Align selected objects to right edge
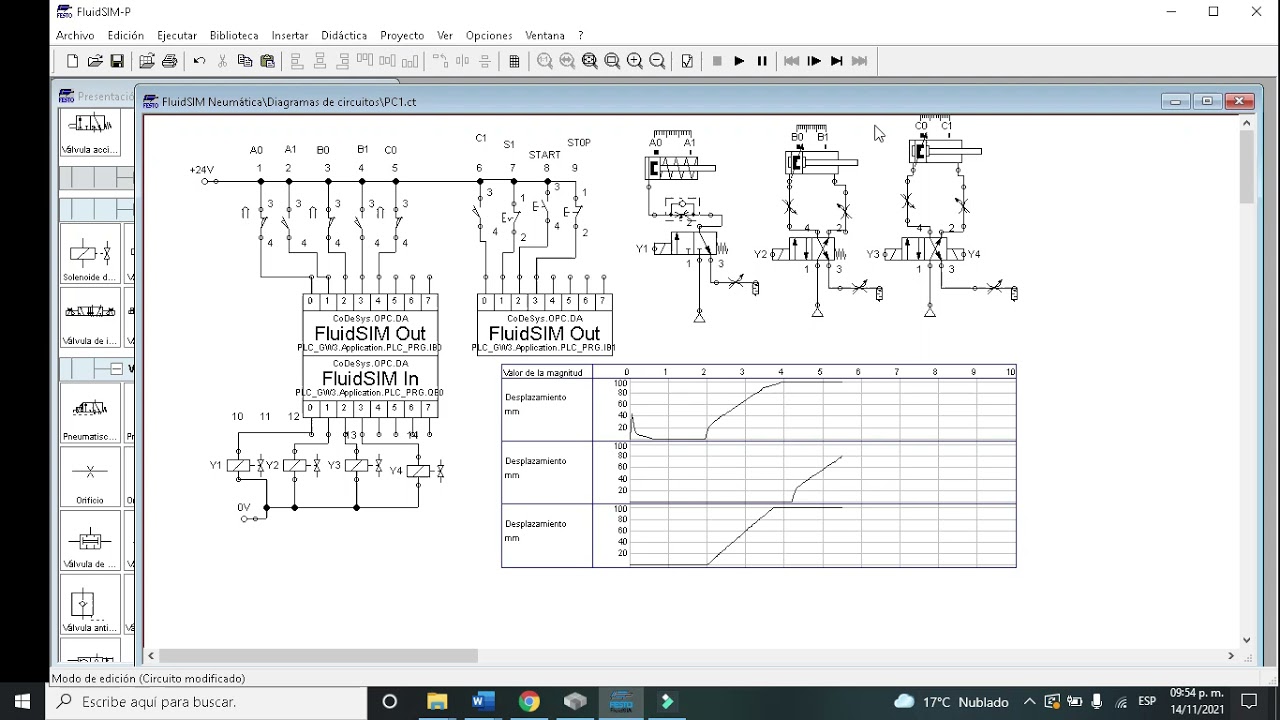 pyautogui.click(x=342, y=61)
